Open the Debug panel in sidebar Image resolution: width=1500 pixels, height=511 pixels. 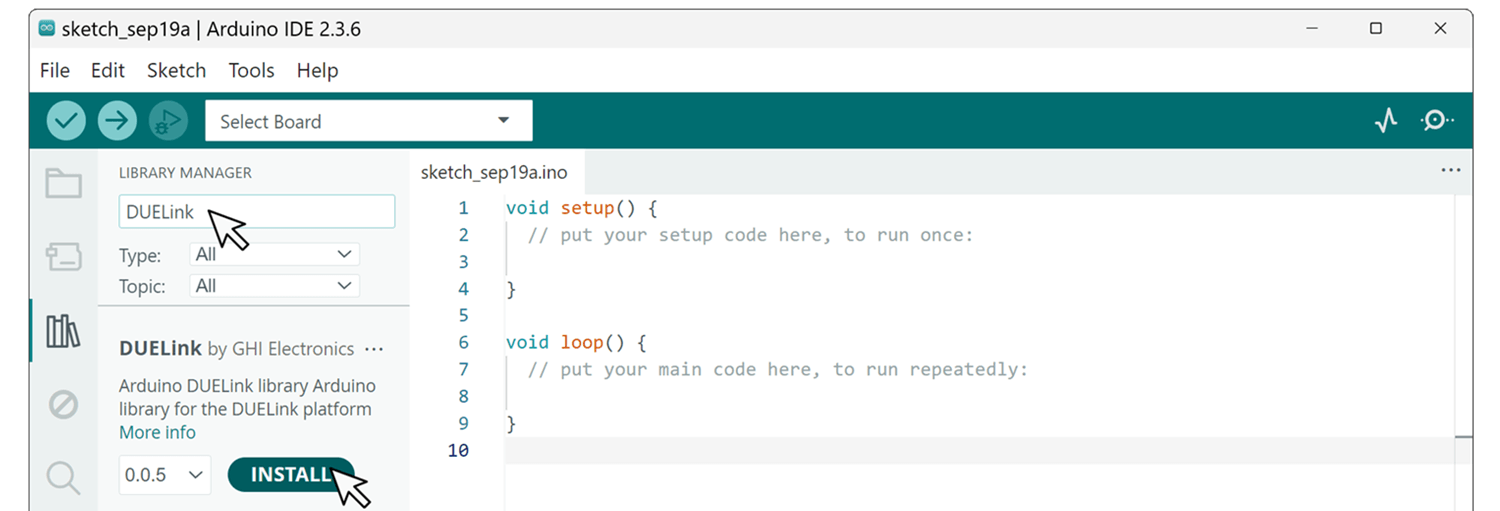pyautogui.click(x=63, y=405)
